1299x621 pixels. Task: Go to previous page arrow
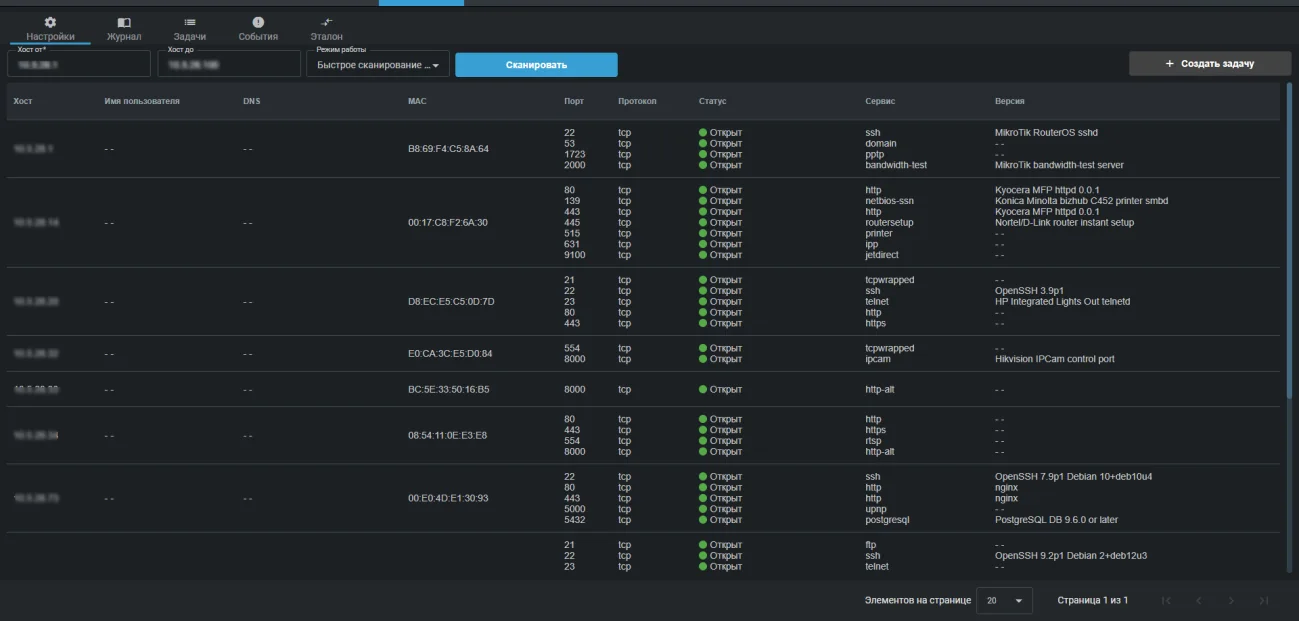pyautogui.click(x=1198, y=601)
